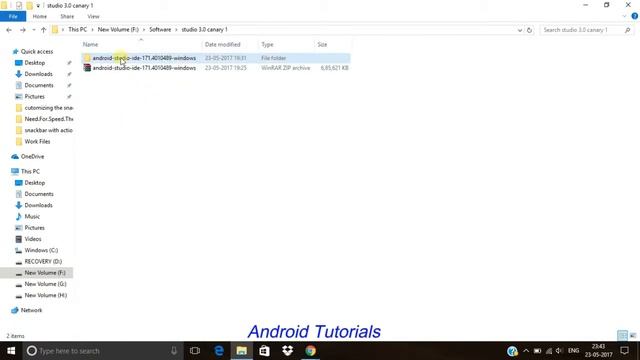Open the New Volume (H:) drive

click(x=46, y=295)
